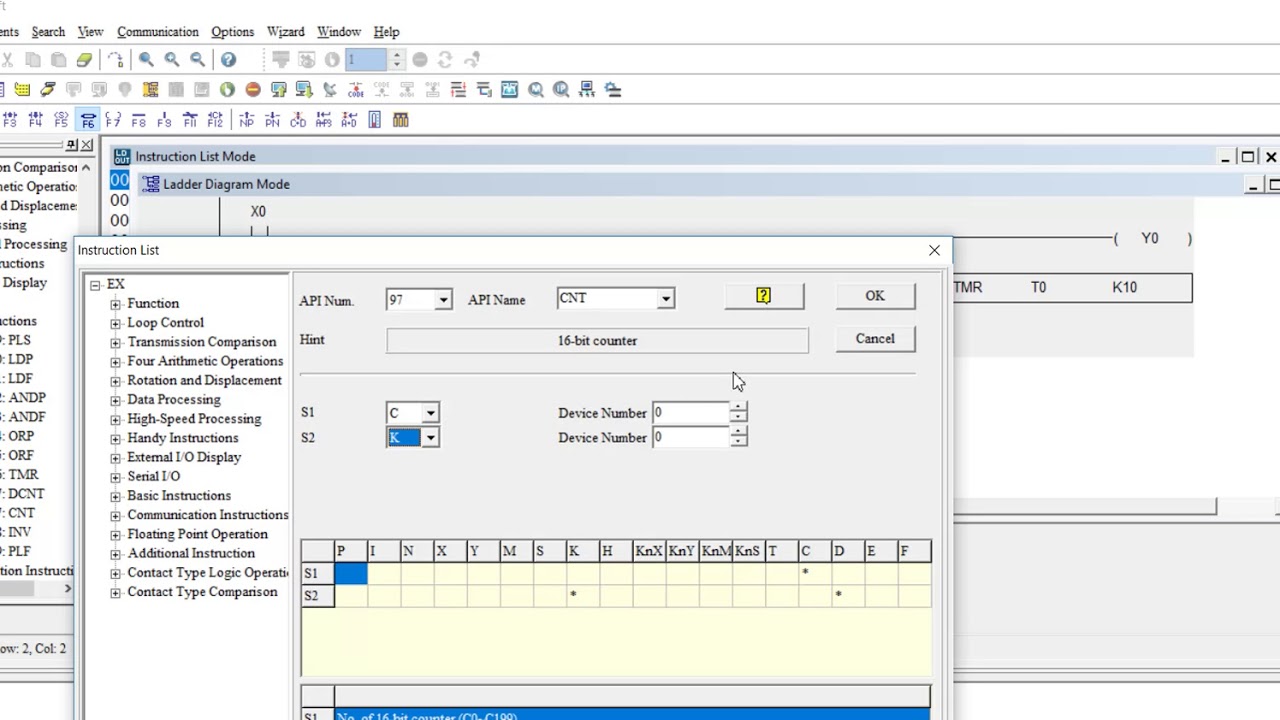This screenshot has width=1280, height=720.
Task: Expand the Rotation and Displacement node
Action: [x=116, y=381]
